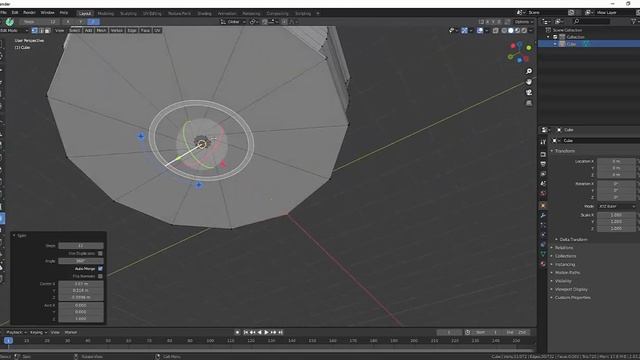Toggle auto keying record button
This screenshot has width=640, height=360.
coord(237,332)
